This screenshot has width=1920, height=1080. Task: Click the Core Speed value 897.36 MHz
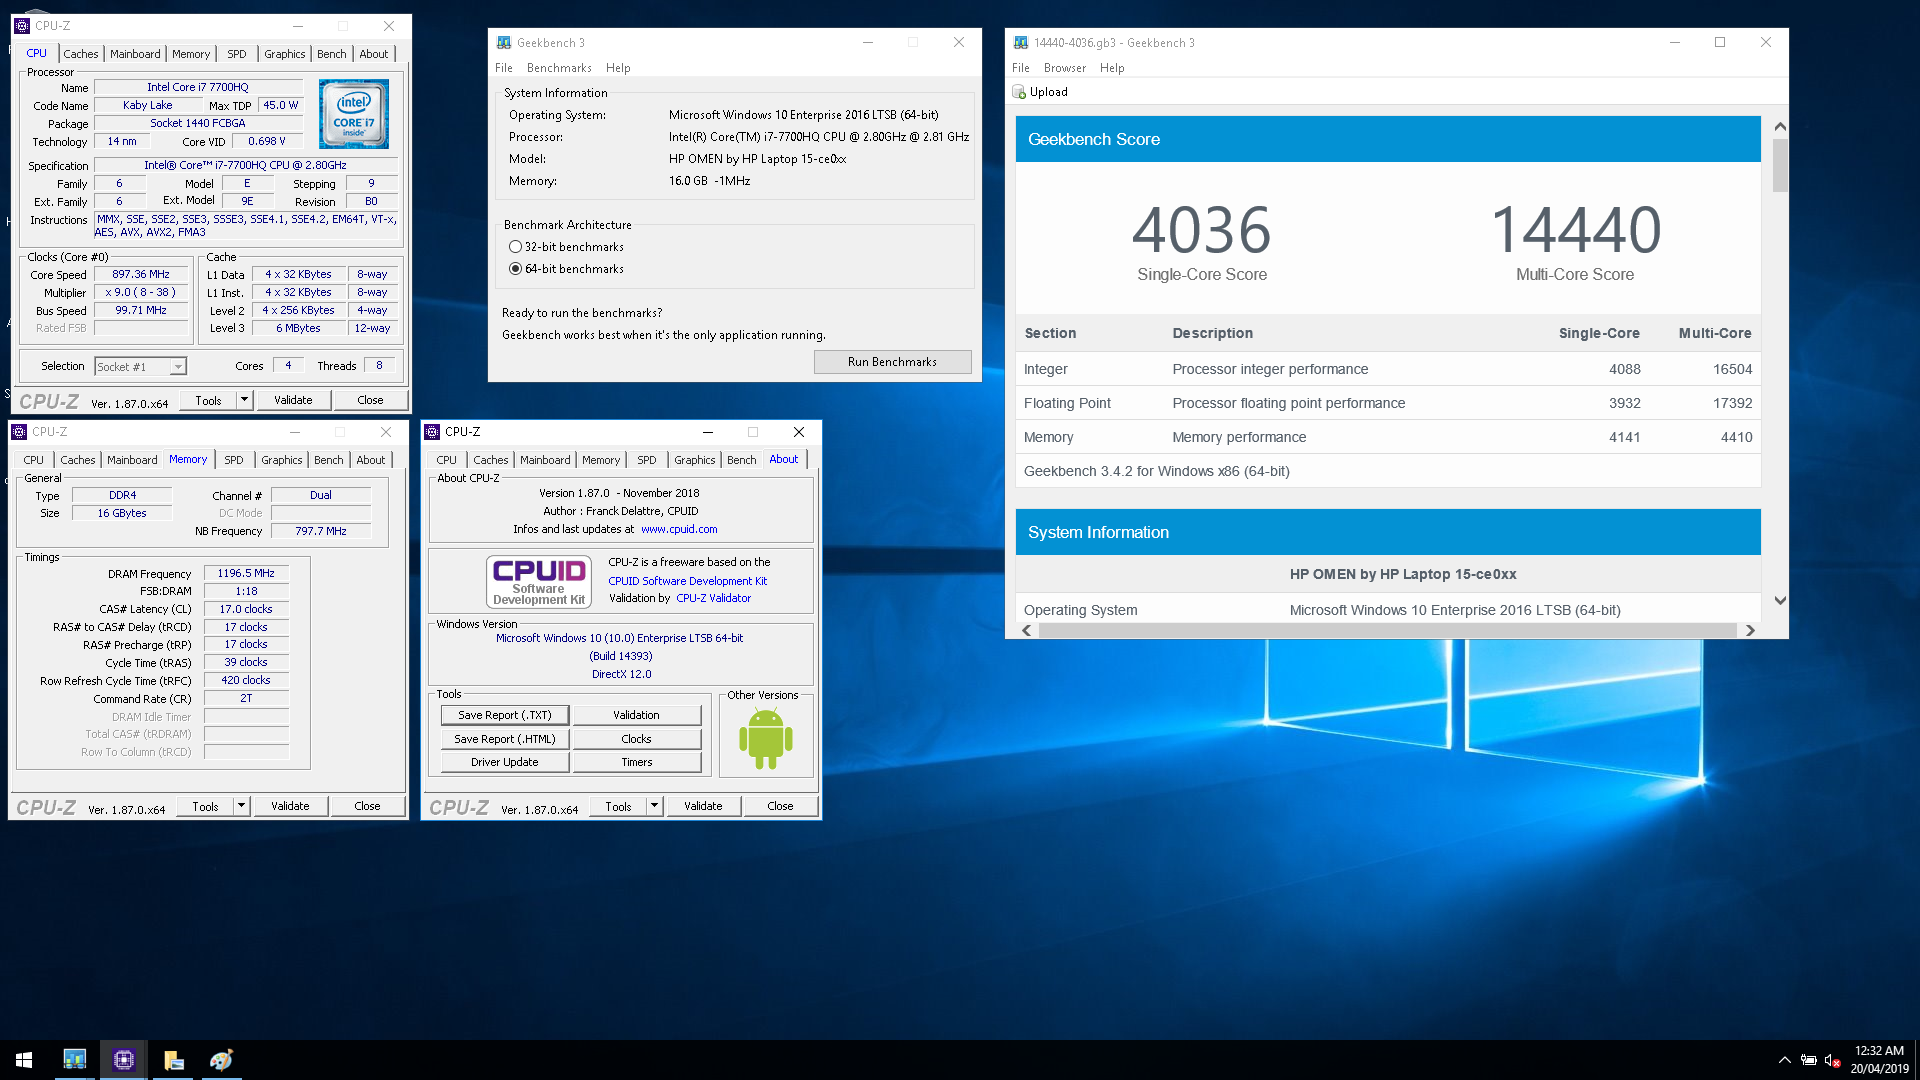click(141, 275)
